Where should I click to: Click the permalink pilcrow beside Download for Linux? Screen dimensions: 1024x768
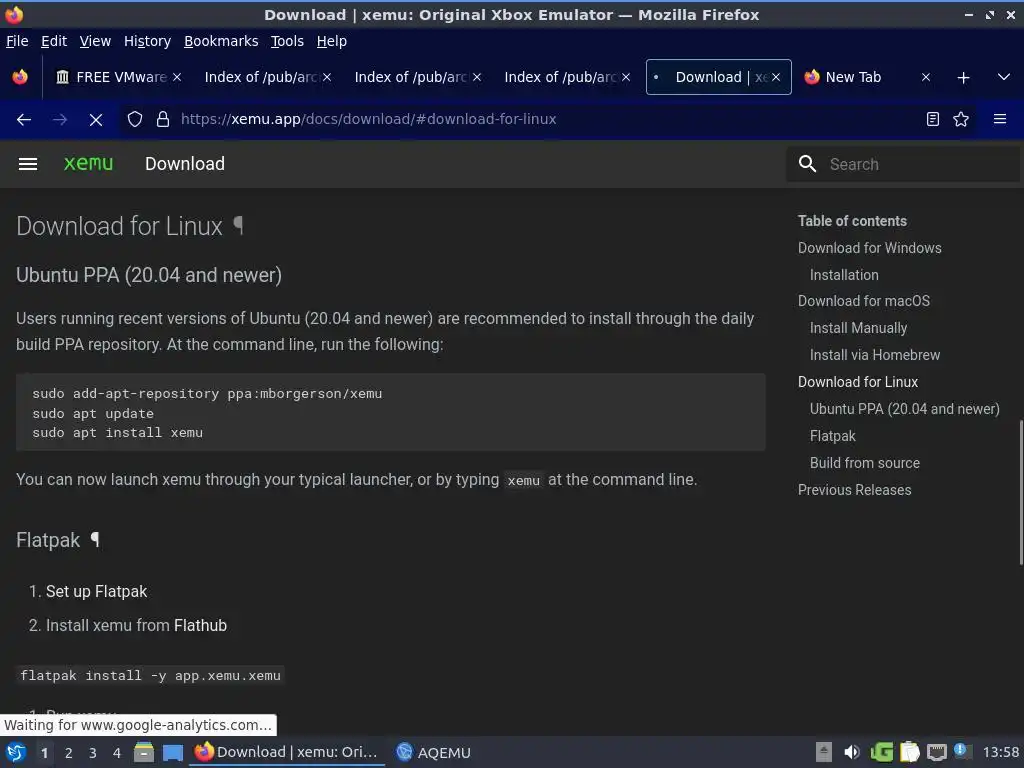point(238,226)
